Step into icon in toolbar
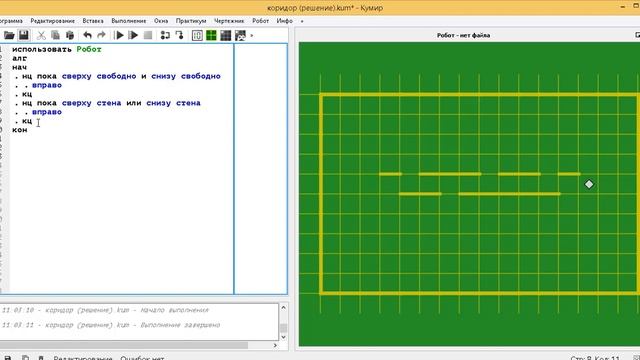The width and height of the screenshot is (640, 360). [179, 36]
